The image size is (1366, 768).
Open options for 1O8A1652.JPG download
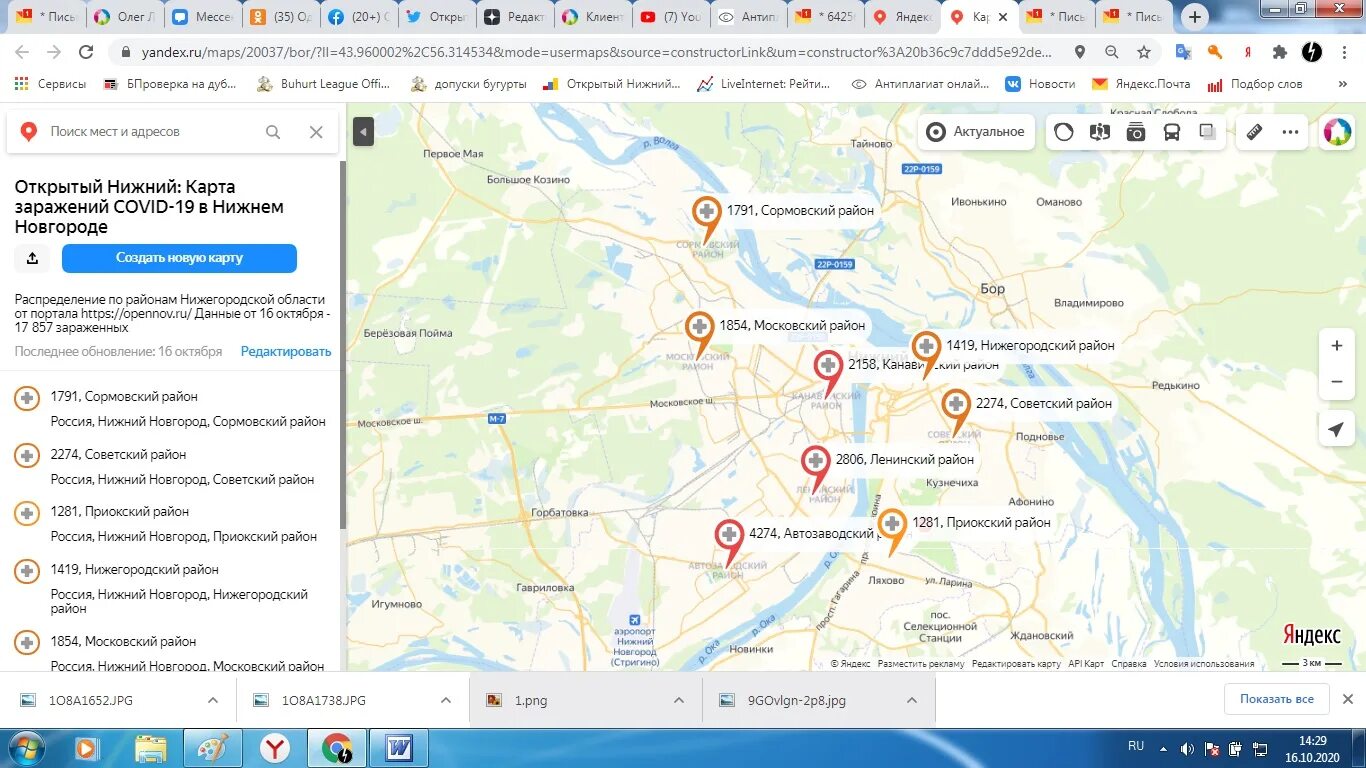click(x=213, y=700)
